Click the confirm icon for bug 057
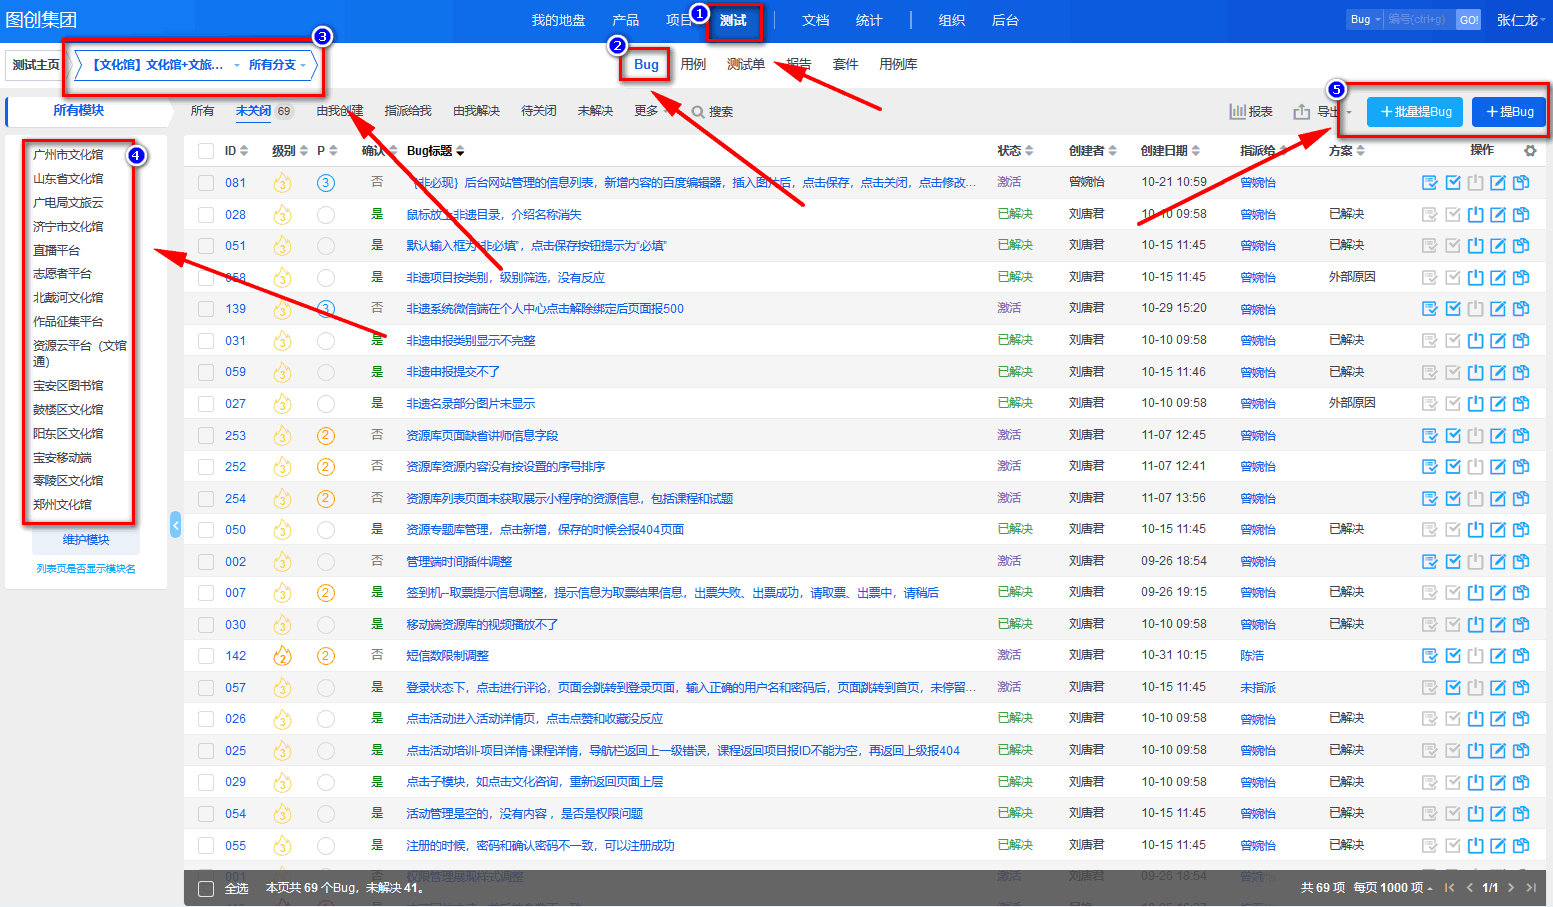Image resolution: width=1553 pixels, height=907 pixels. point(1430,687)
